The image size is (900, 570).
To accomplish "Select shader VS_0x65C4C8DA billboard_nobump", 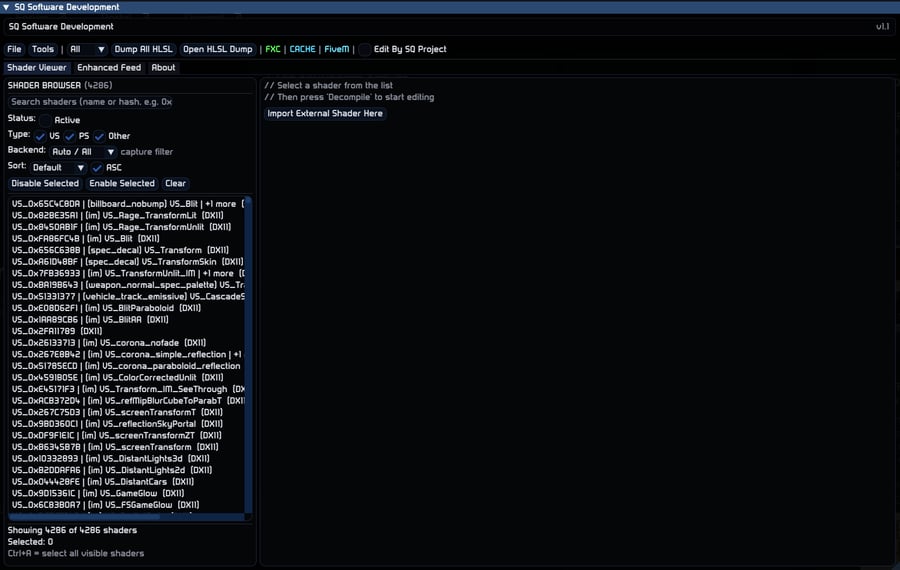I will click(x=127, y=204).
